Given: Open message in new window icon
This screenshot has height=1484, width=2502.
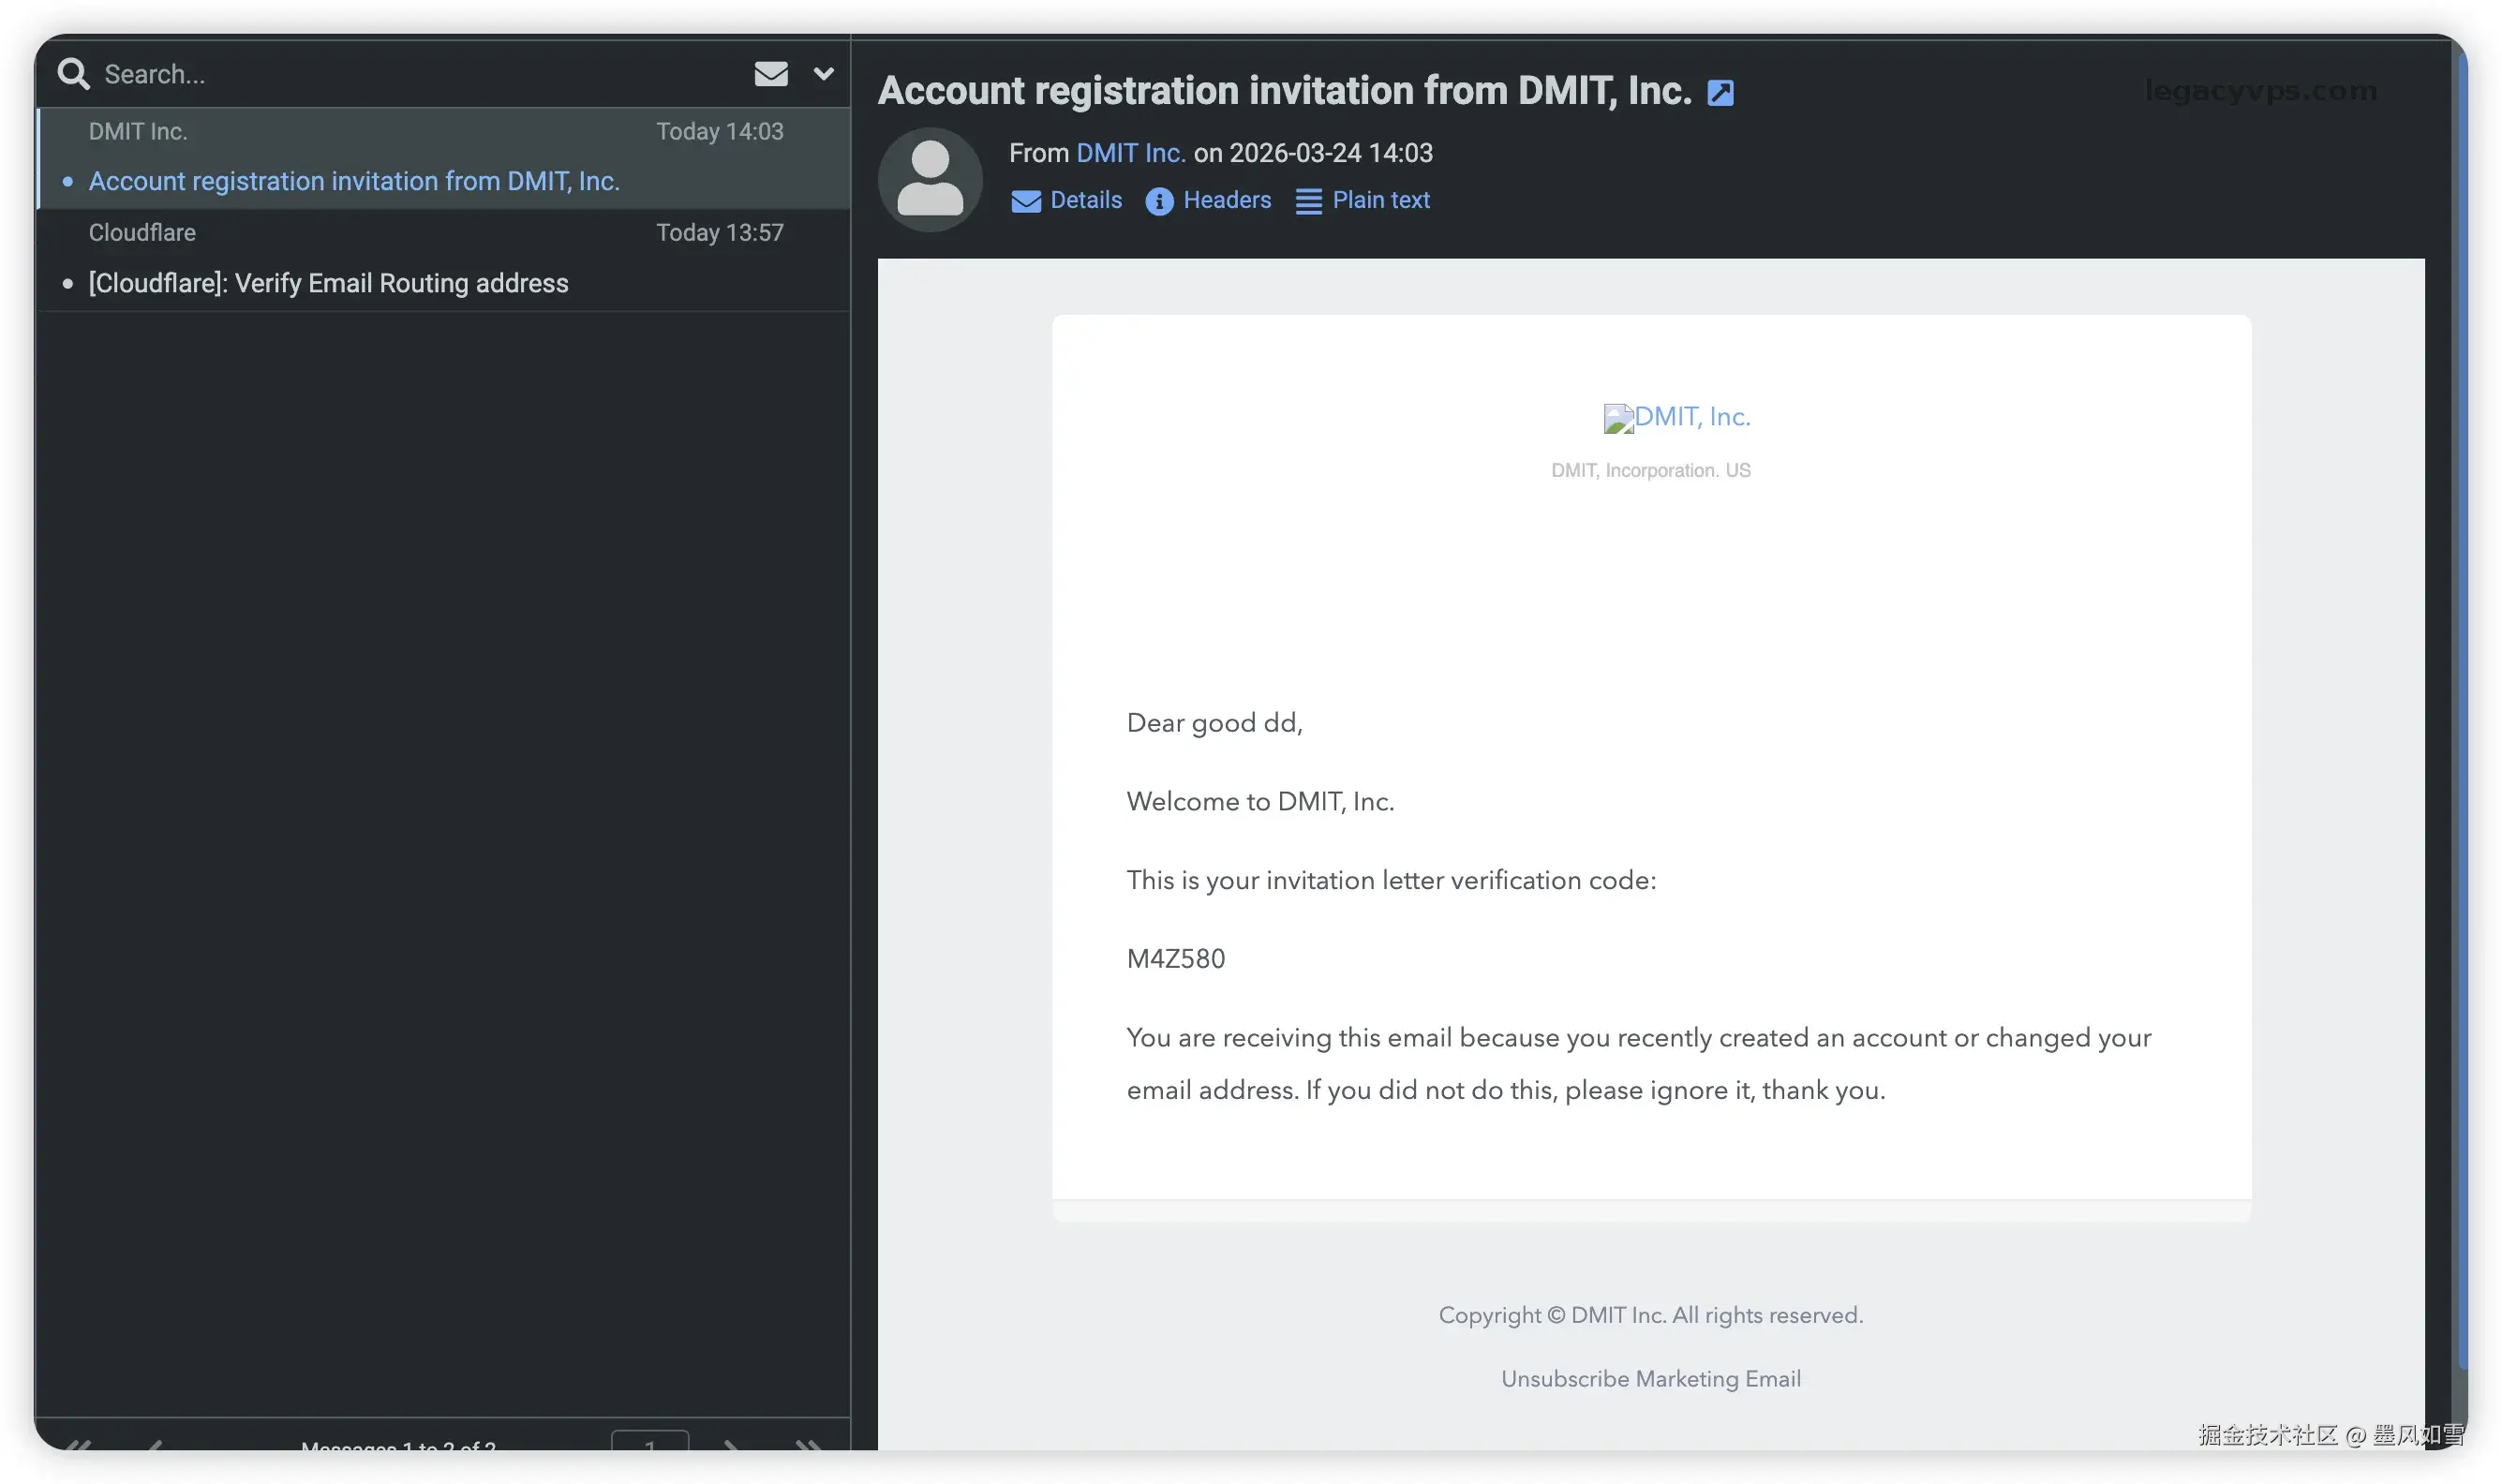Looking at the screenshot, I should pyautogui.click(x=1719, y=93).
